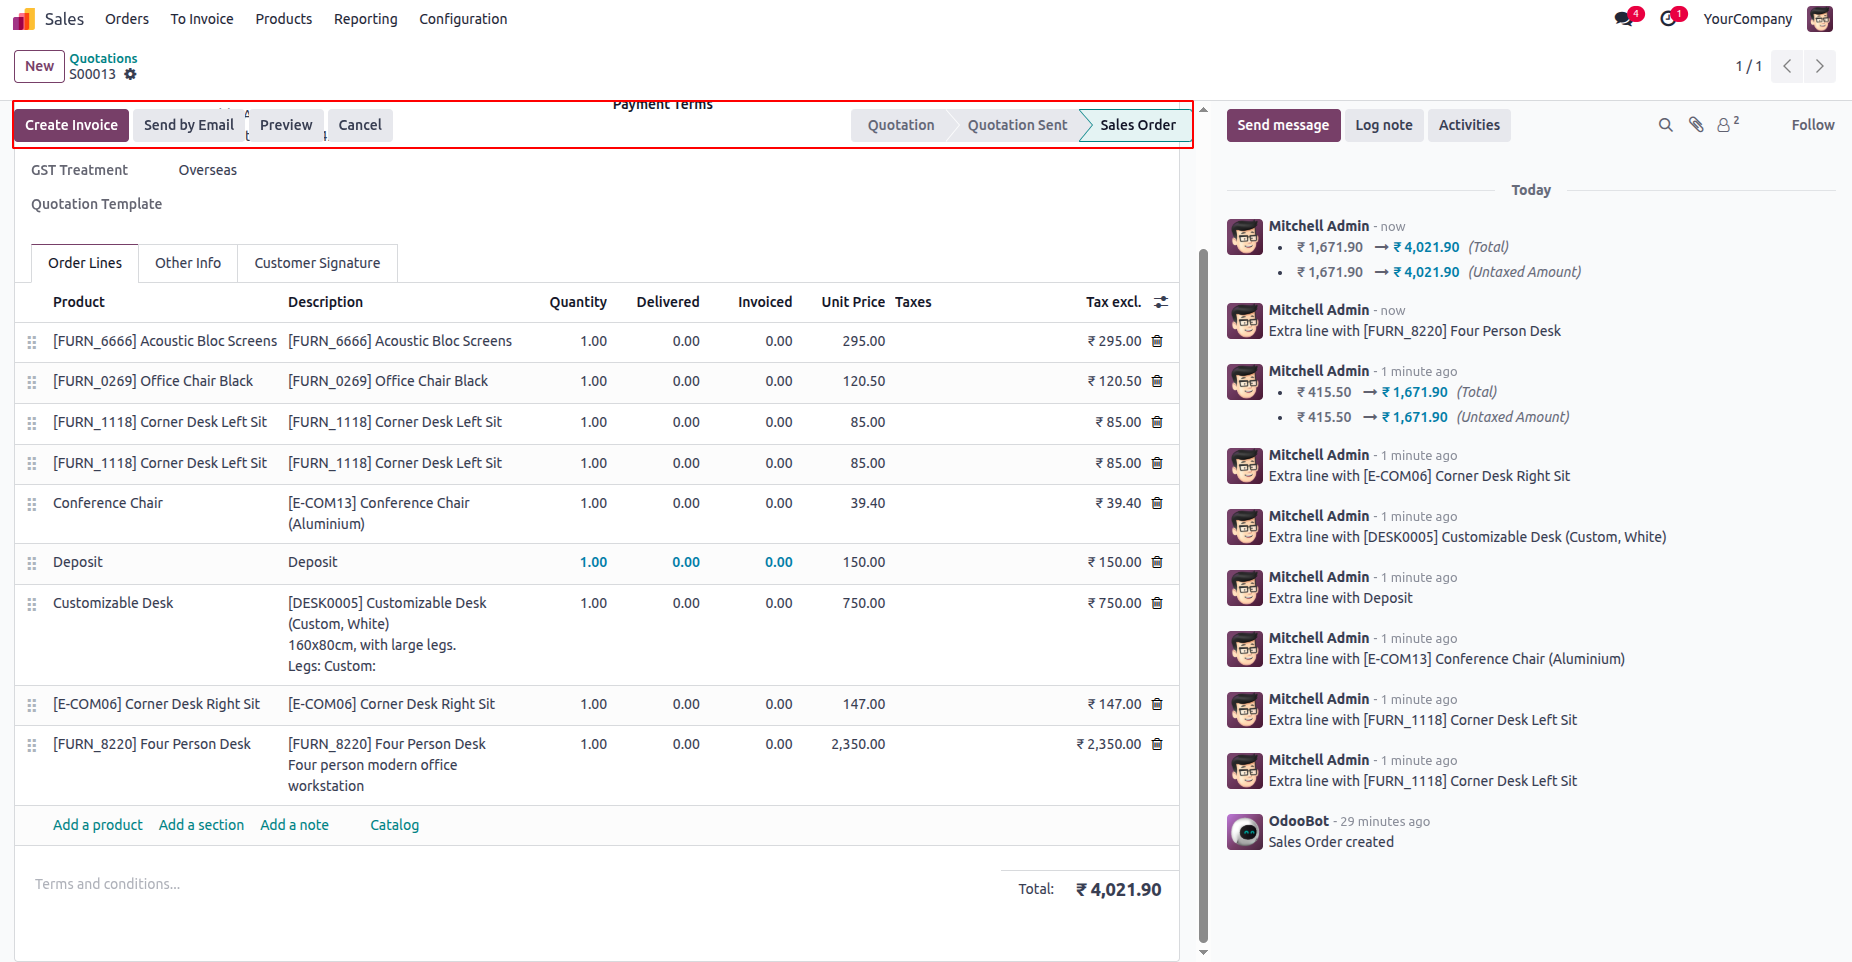Open the conversations message icon
1852x962 pixels.
[x=1624, y=19]
